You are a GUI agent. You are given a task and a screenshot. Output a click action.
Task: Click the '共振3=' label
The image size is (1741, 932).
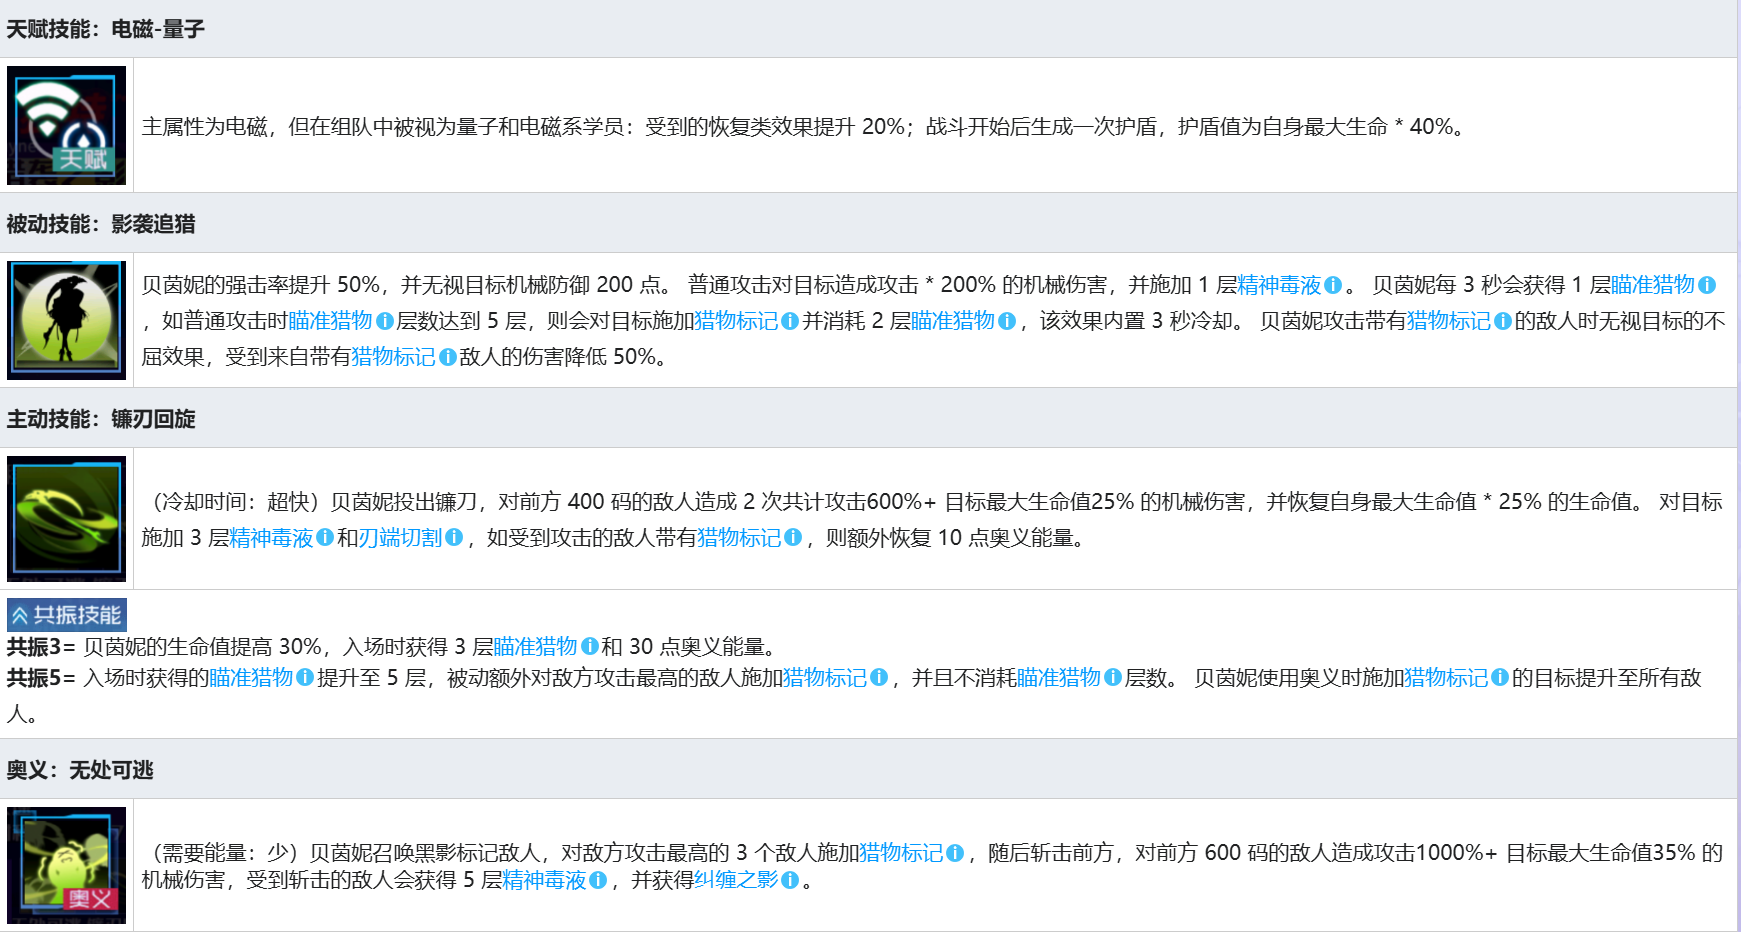pos(41,647)
